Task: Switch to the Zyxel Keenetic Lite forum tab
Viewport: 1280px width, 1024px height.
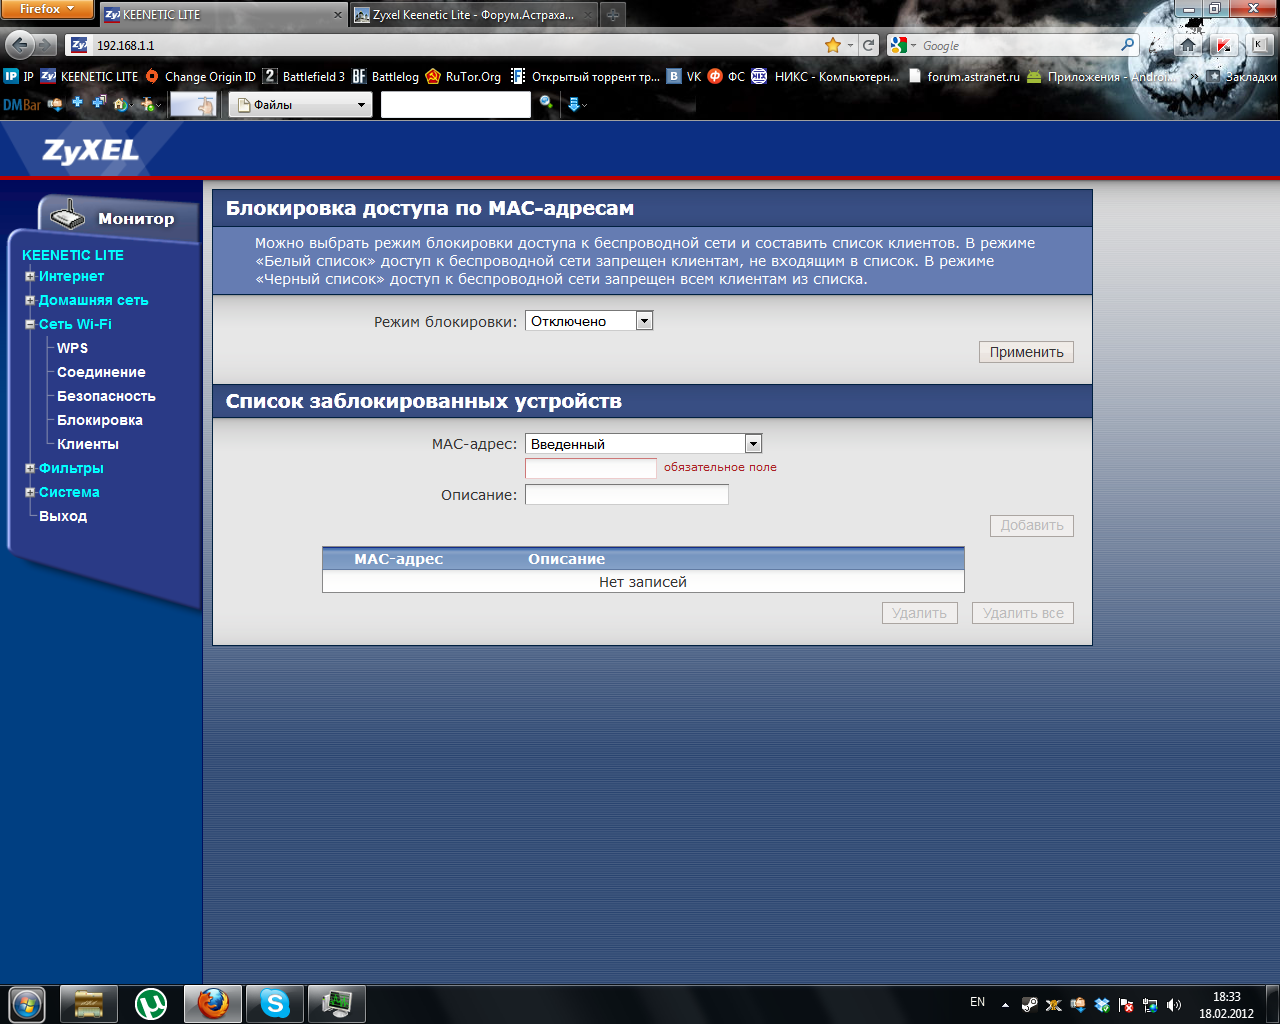Action: coord(474,15)
